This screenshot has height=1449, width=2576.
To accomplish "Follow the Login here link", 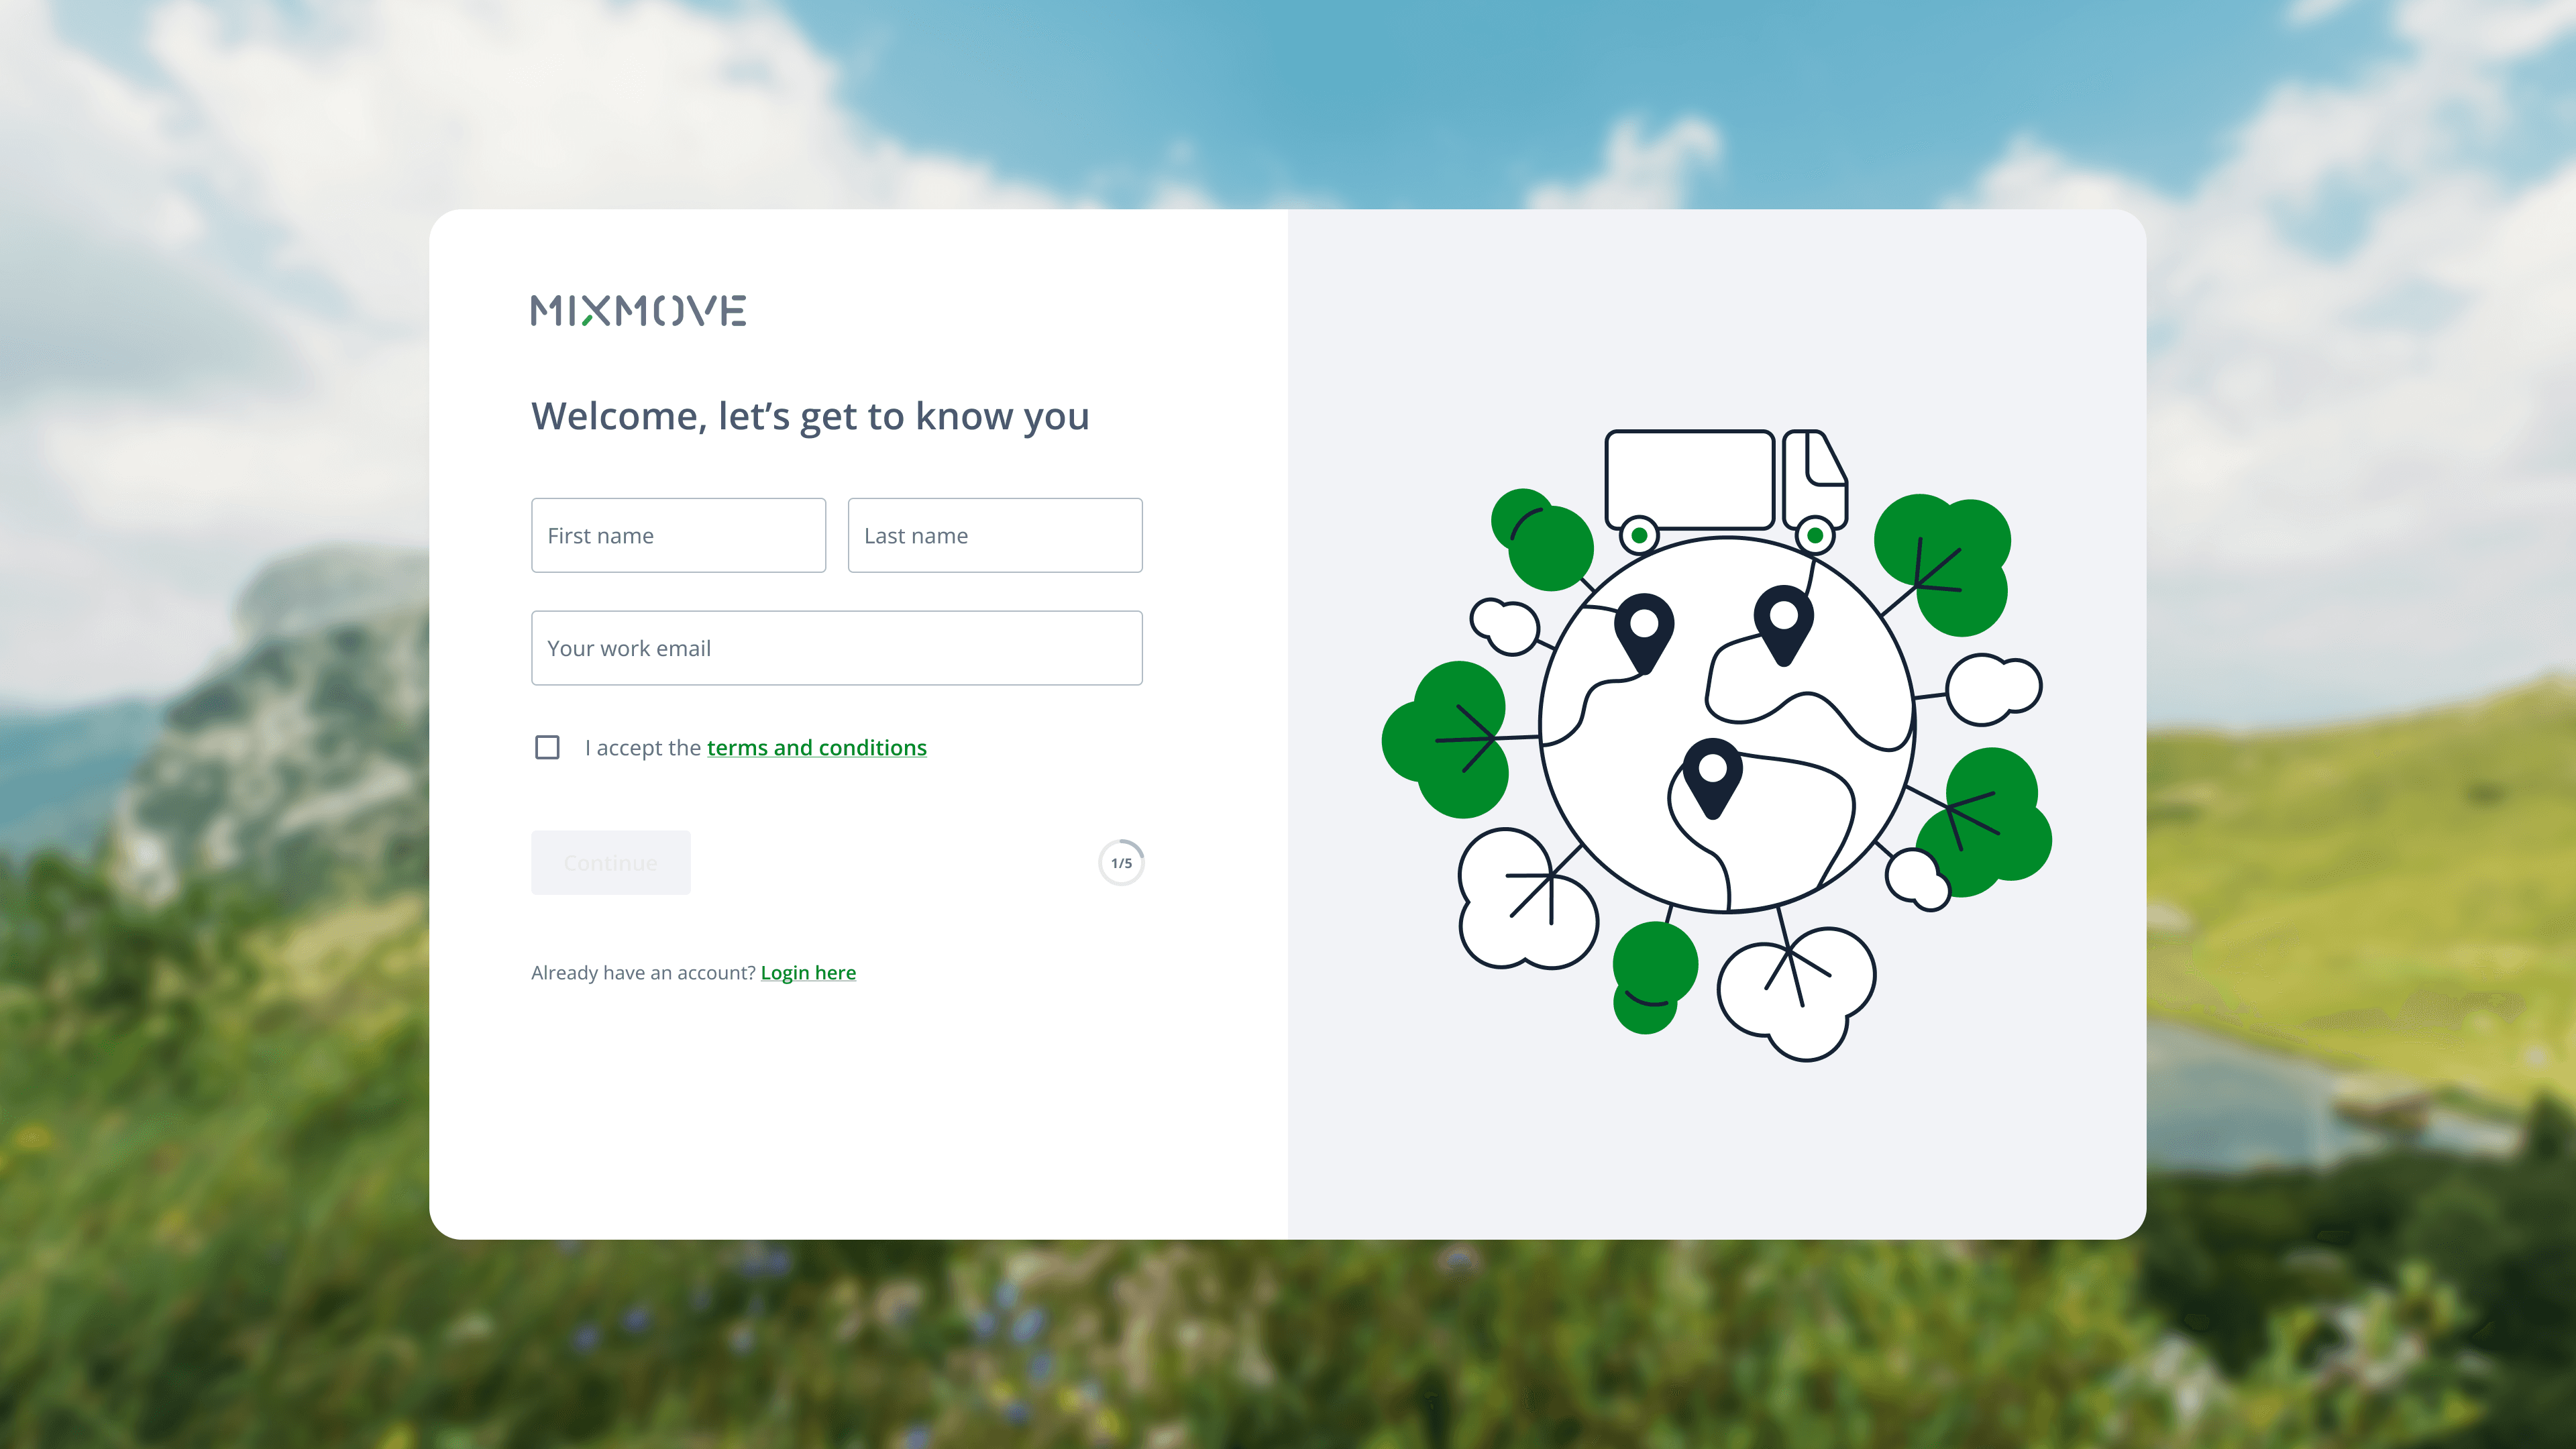I will pyautogui.click(x=808, y=972).
